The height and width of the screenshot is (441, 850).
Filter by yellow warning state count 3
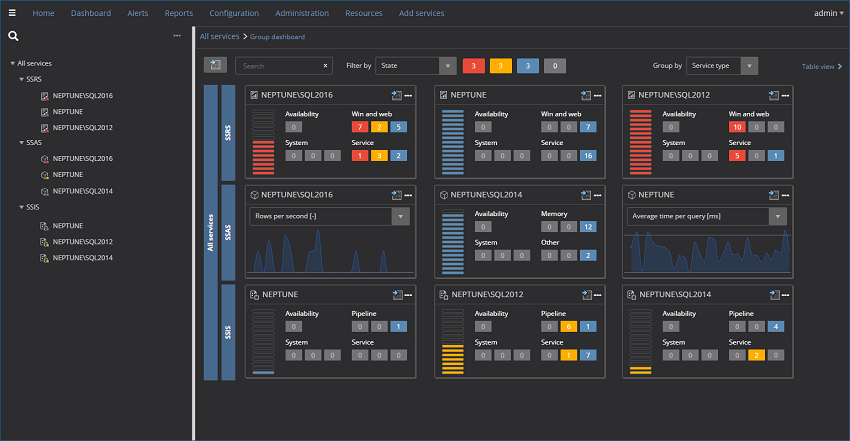click(501, 66)
